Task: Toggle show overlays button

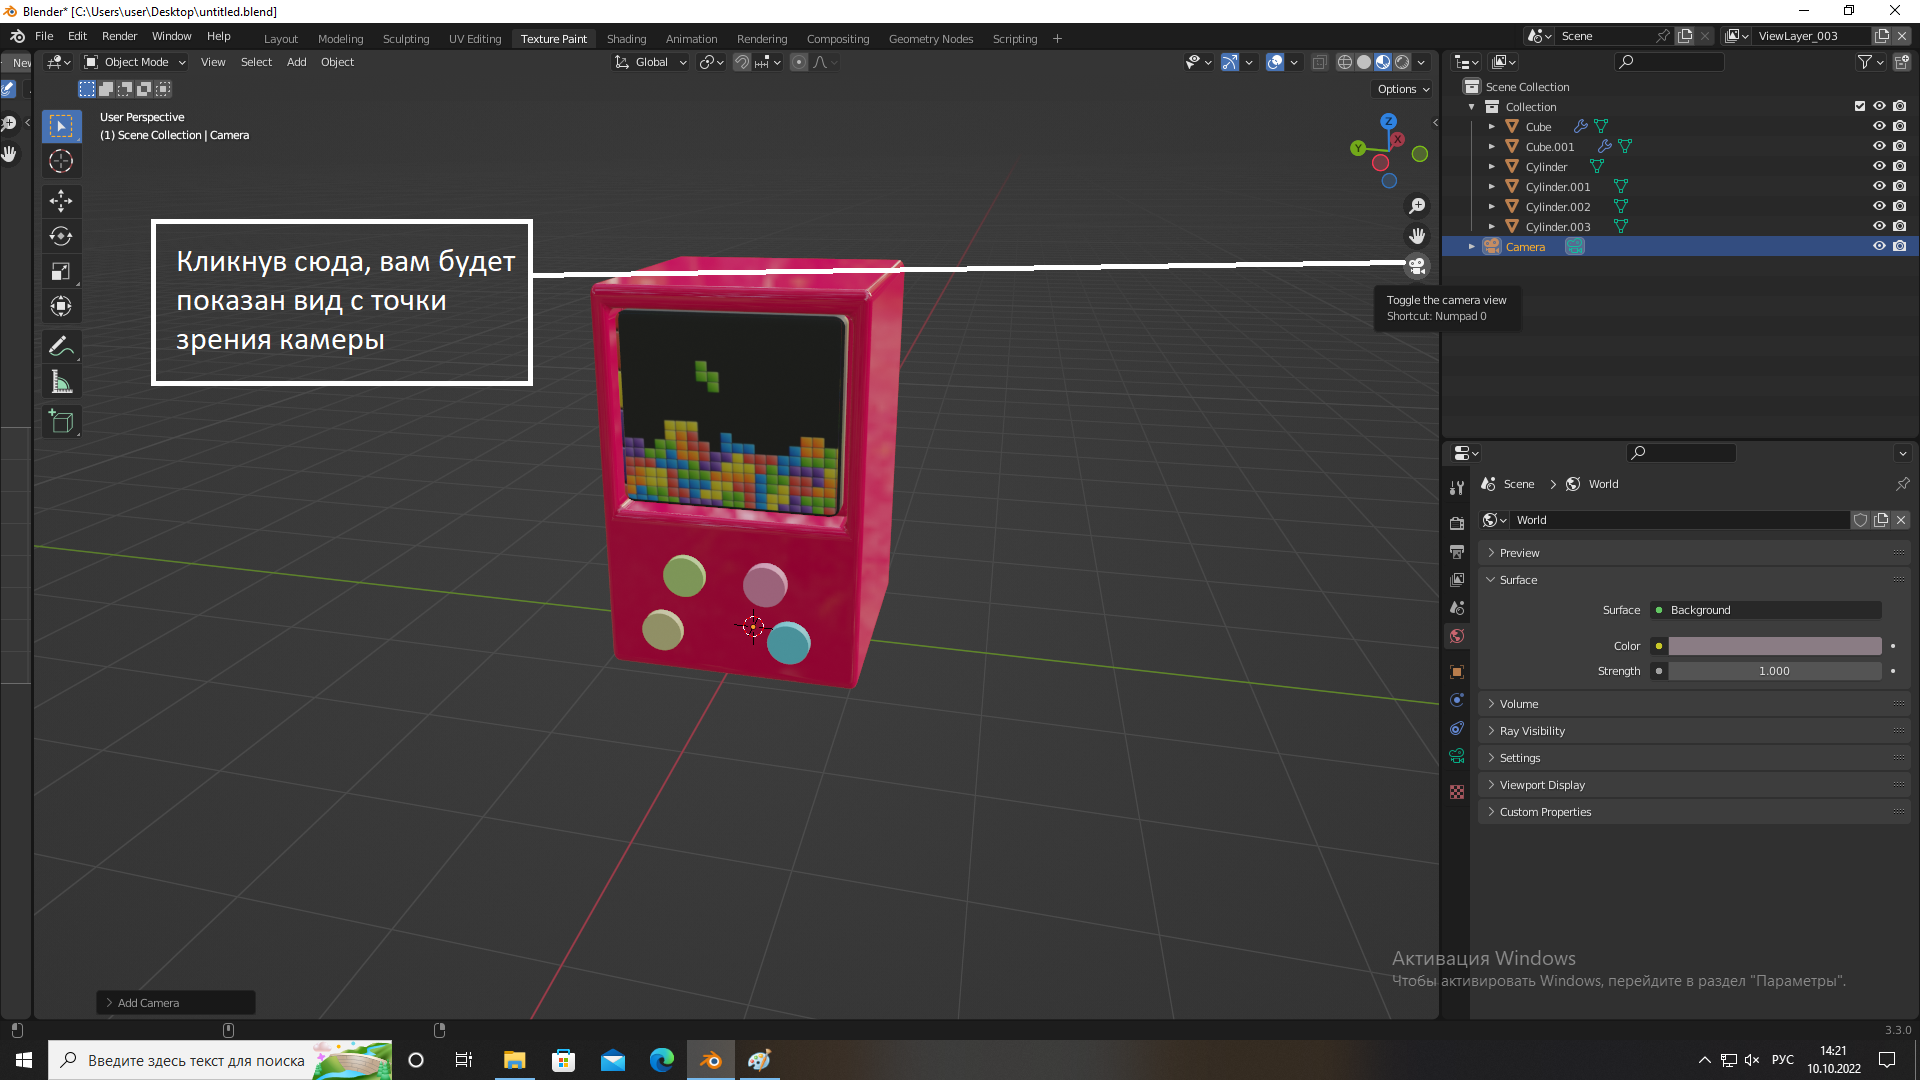Action: (1275, 62)
